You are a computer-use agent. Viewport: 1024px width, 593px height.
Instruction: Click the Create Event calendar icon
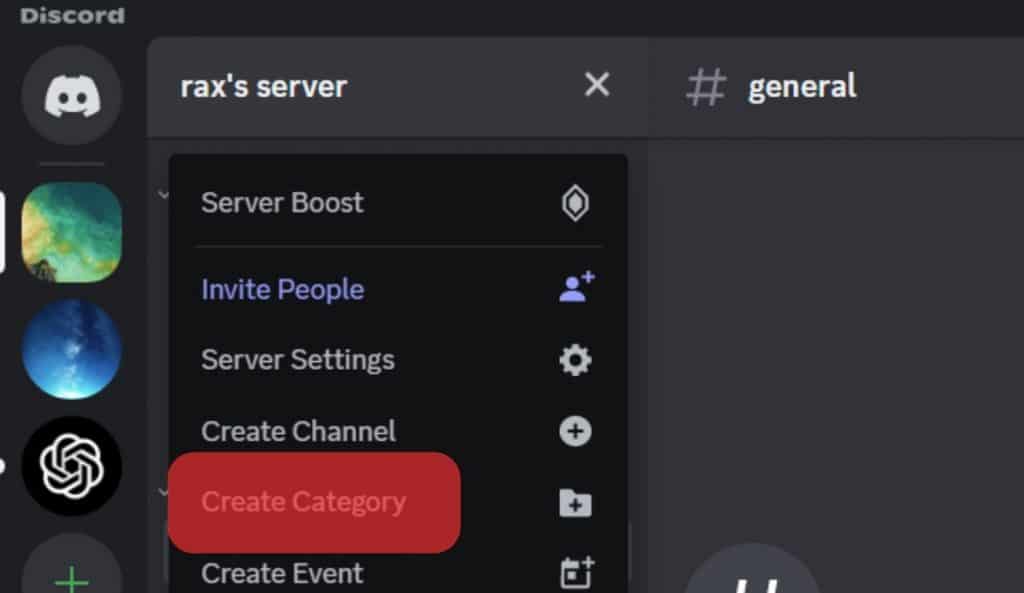(x=575, y=573)
